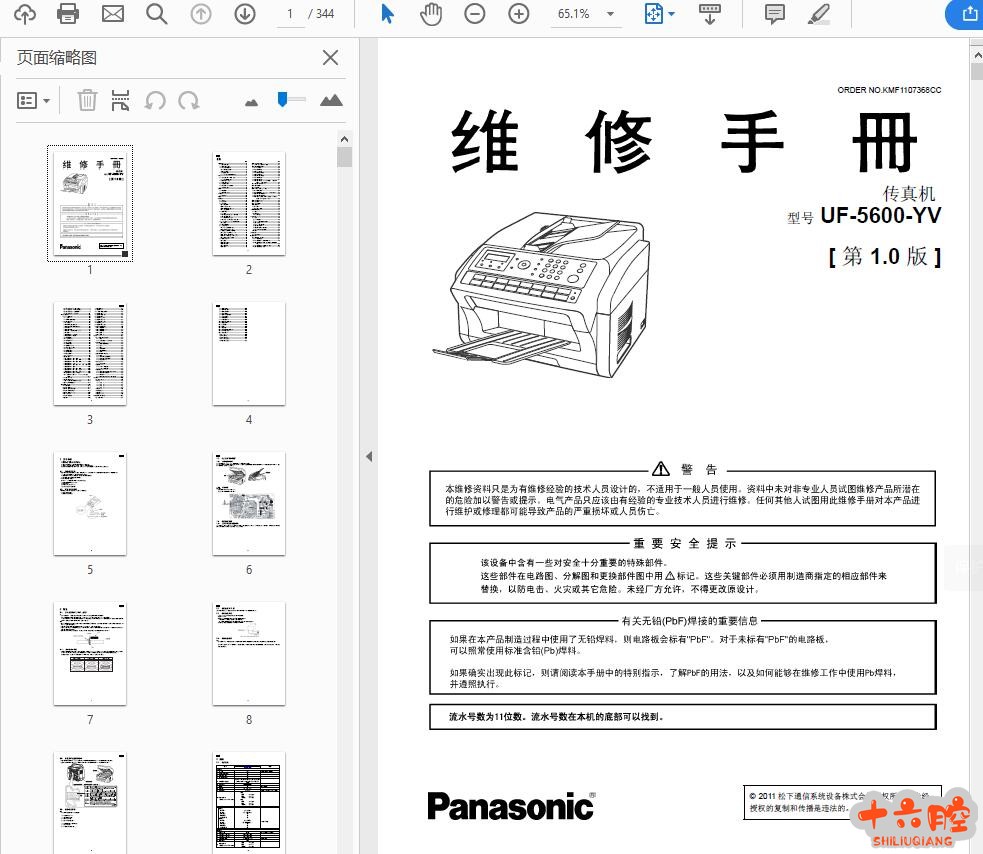Screen dimensions: 983x854
Task: Click the page number input field
Action: pos(290,14)
